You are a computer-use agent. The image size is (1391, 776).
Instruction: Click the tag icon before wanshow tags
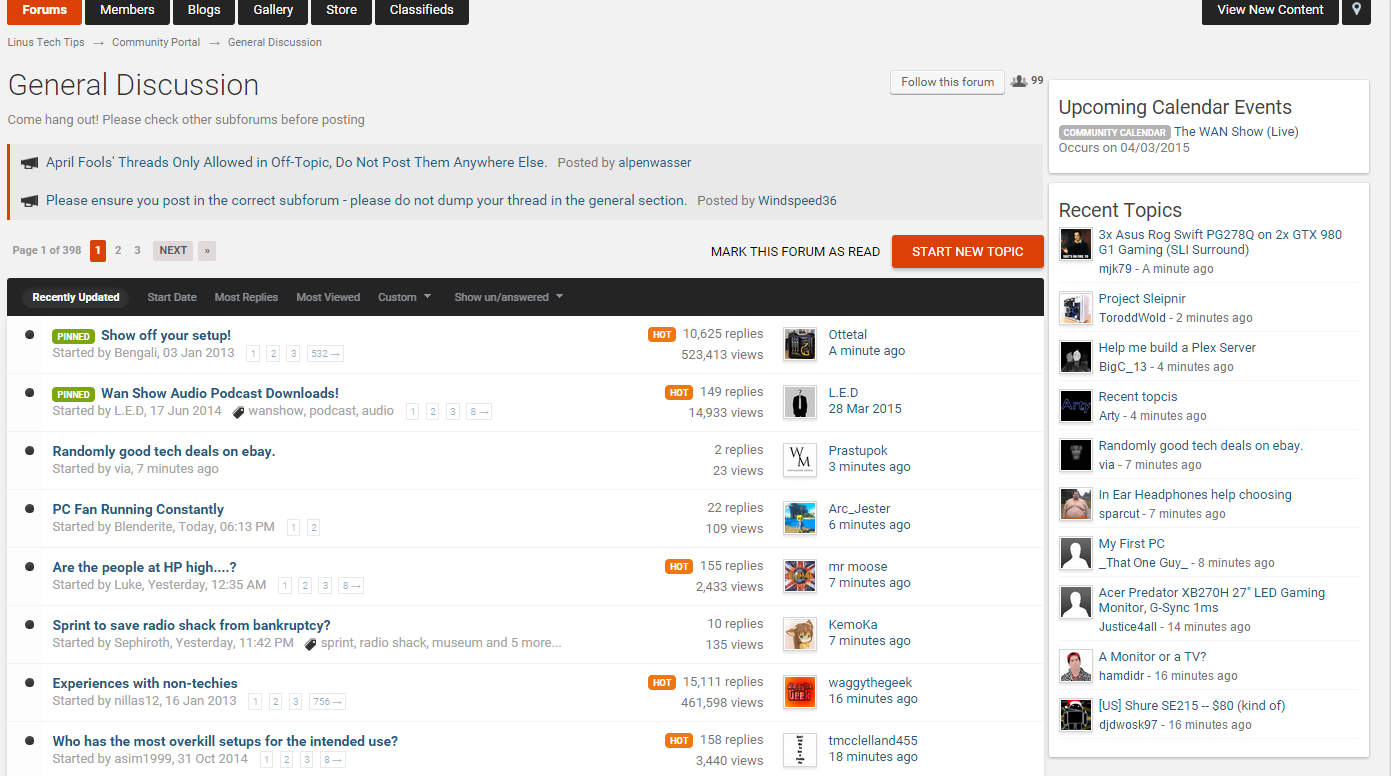click(239, 412)
